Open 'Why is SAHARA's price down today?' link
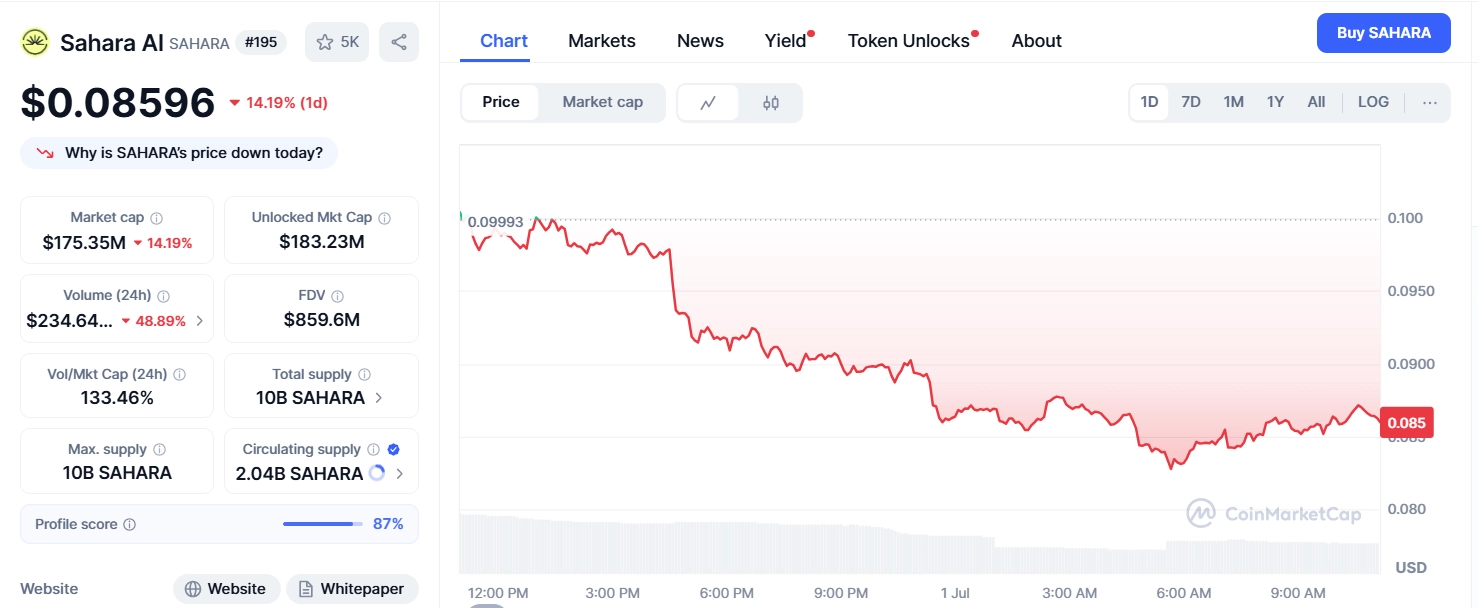Screen dimensions: 1478x608 [x=178, y=152]
